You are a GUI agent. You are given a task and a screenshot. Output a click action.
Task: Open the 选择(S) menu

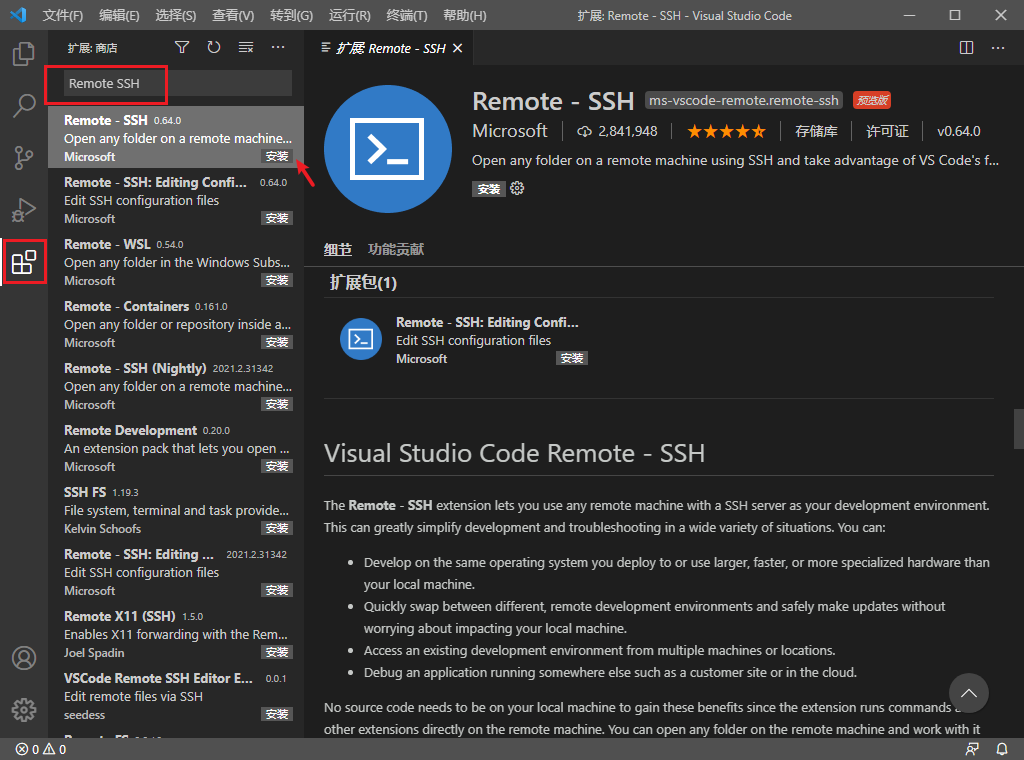click(x=176, y=15)
